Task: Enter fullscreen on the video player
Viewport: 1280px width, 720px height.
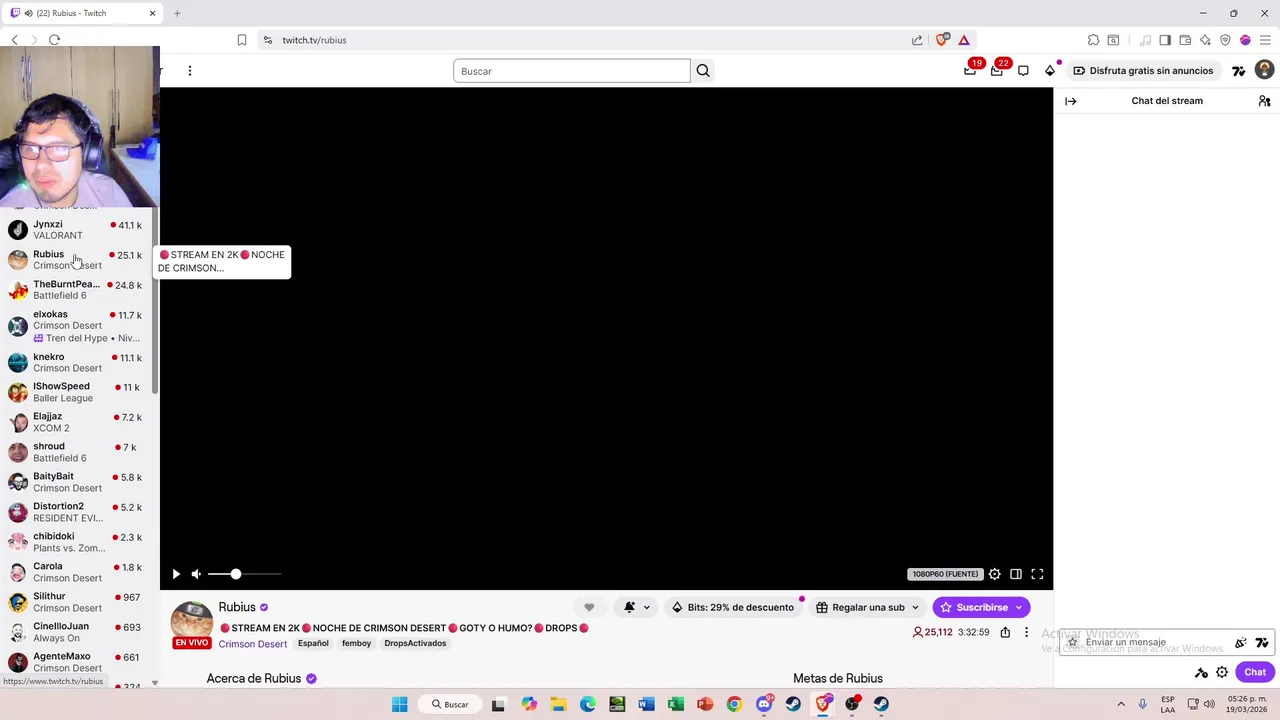Action: coord(1037,574)
